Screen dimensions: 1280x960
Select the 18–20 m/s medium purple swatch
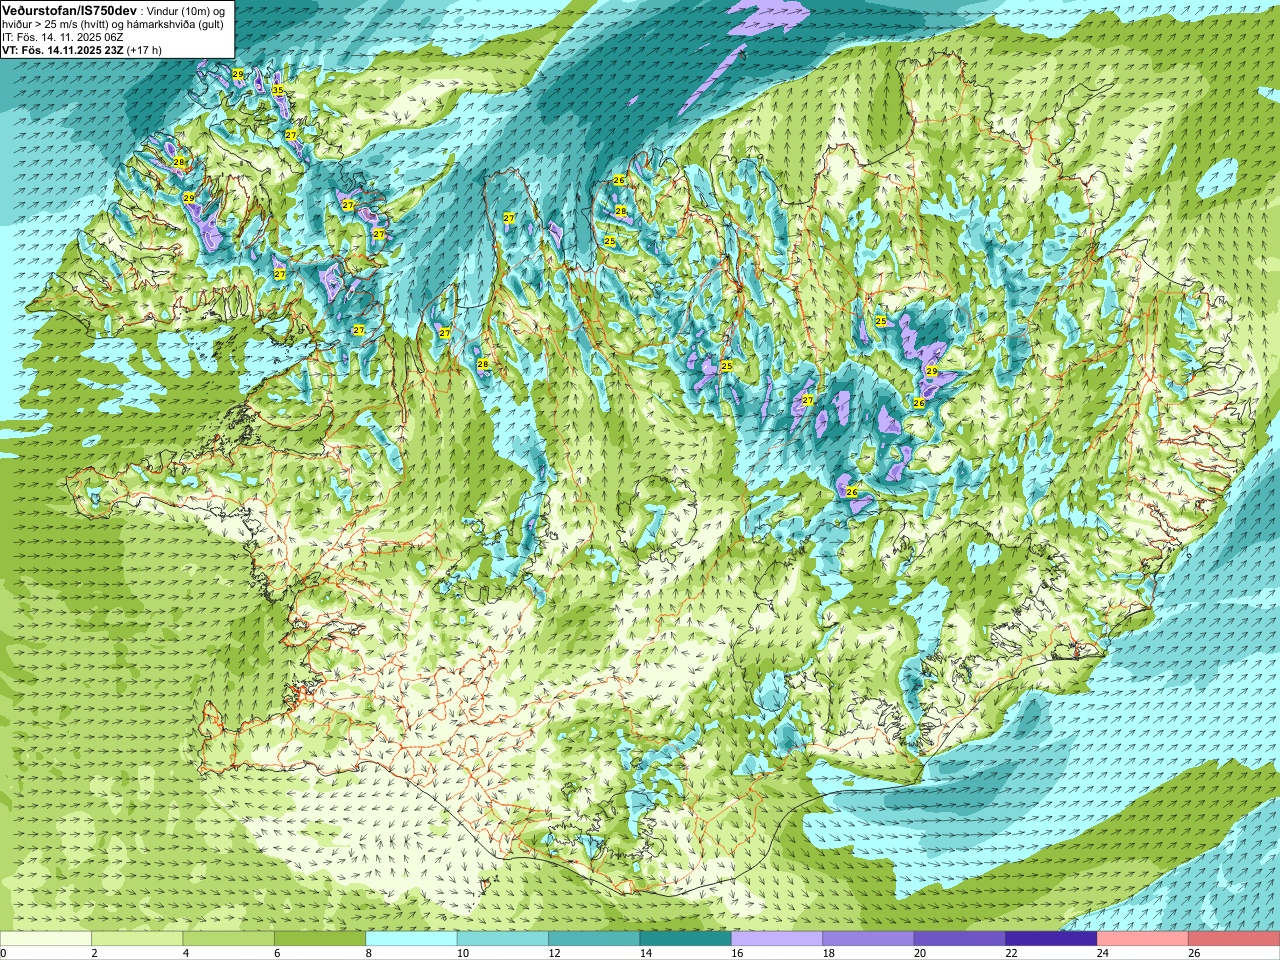coord(869,939)
